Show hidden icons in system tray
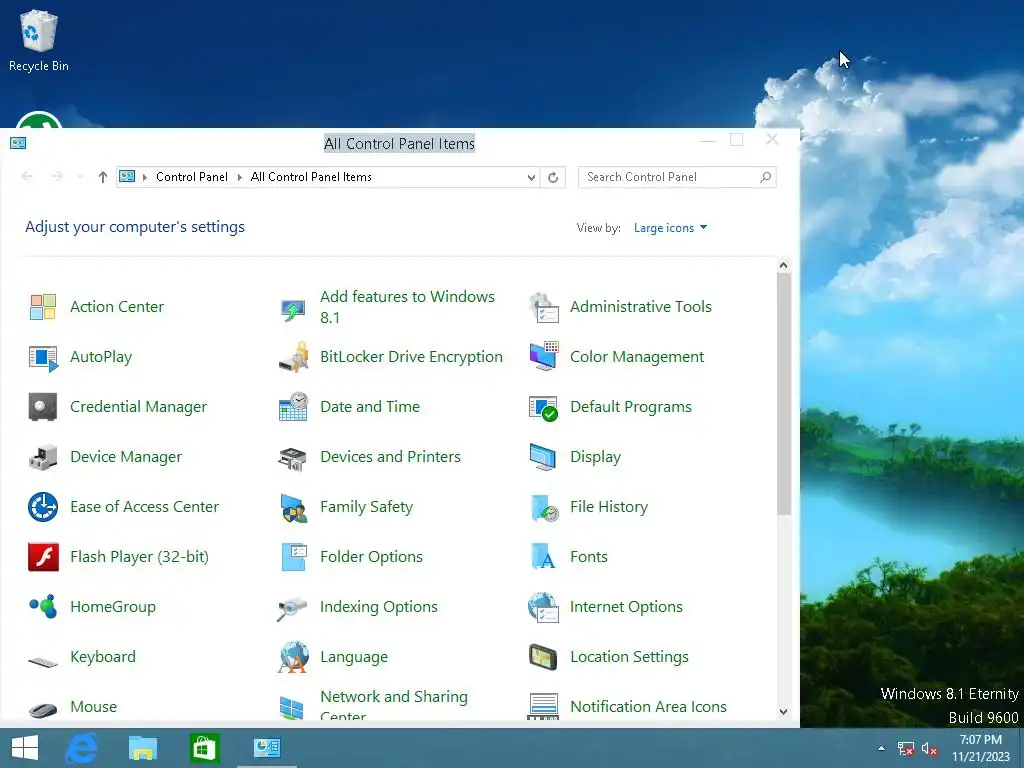 click(881, 748)
